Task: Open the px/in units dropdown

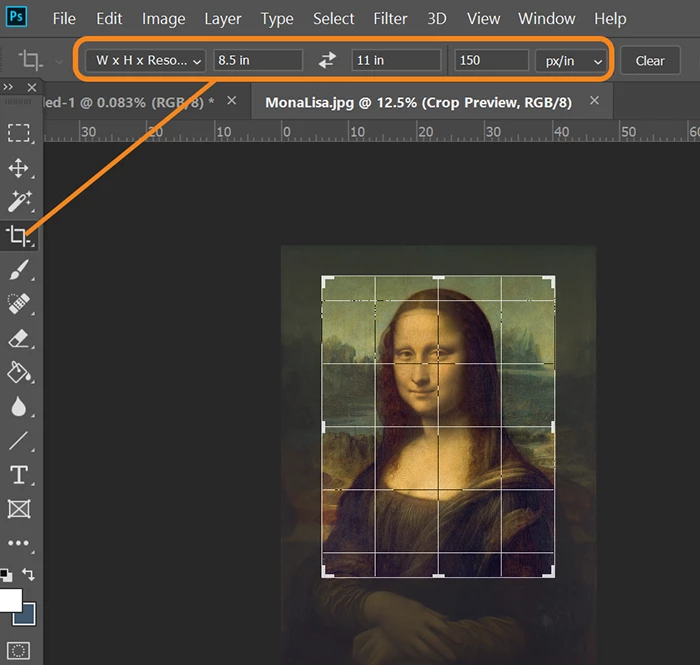Action: 571,61
